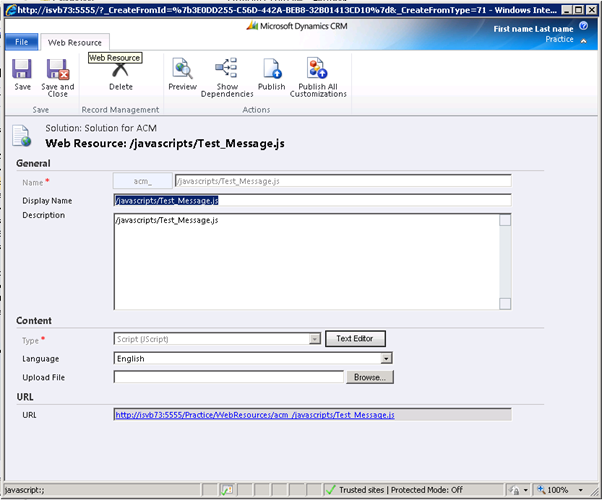The width and height of the screenshot is (602, 500).
Task: Open the Text Editor
Action: tap(355, 338)
